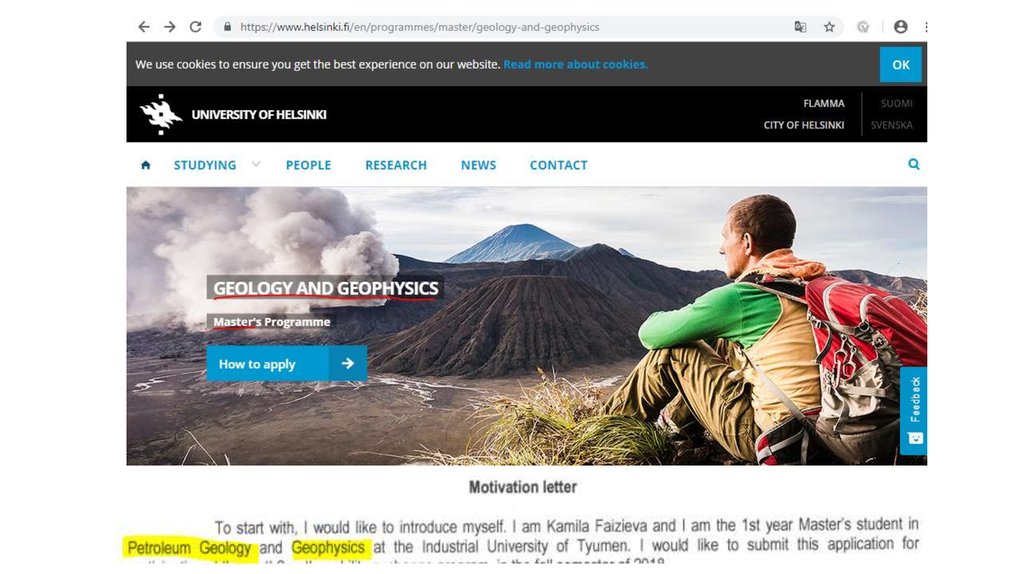The width and height of the screenshot is (1024, 574).
Task: Open the translate page icon
Action: (x=800, y=27)
